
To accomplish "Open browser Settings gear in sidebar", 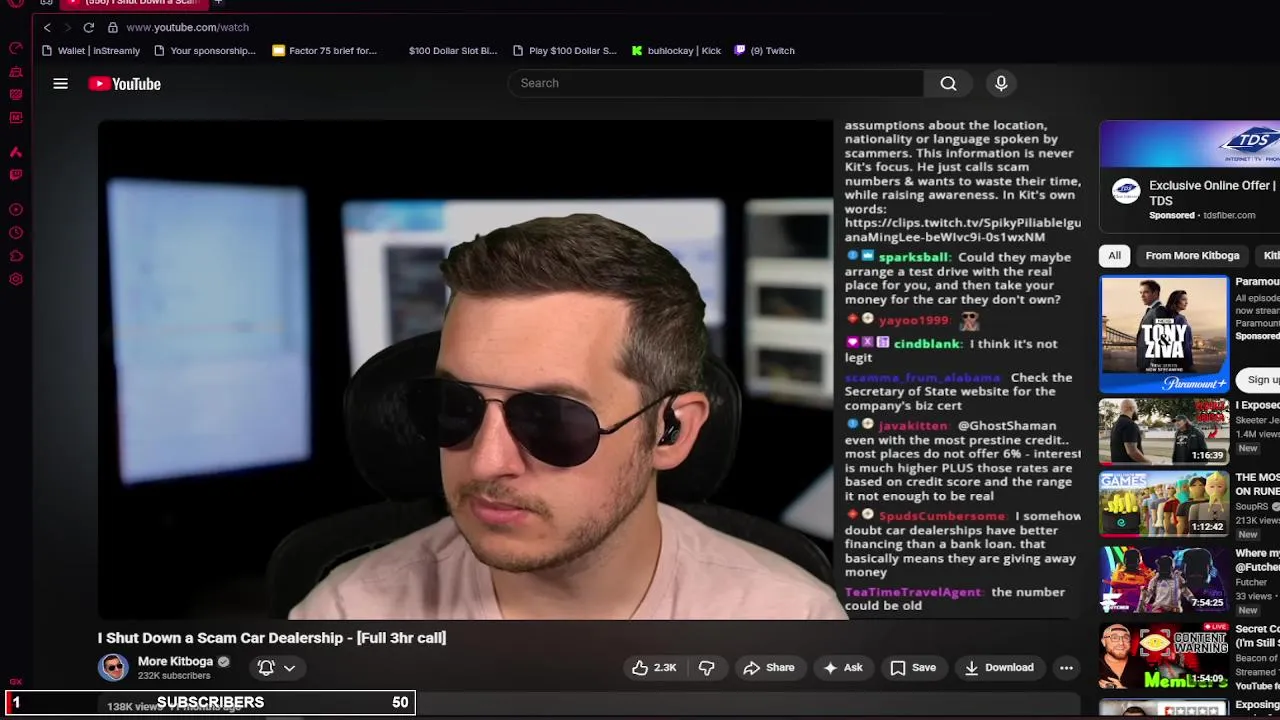I will pyautogui.click(x=16, y=279).
